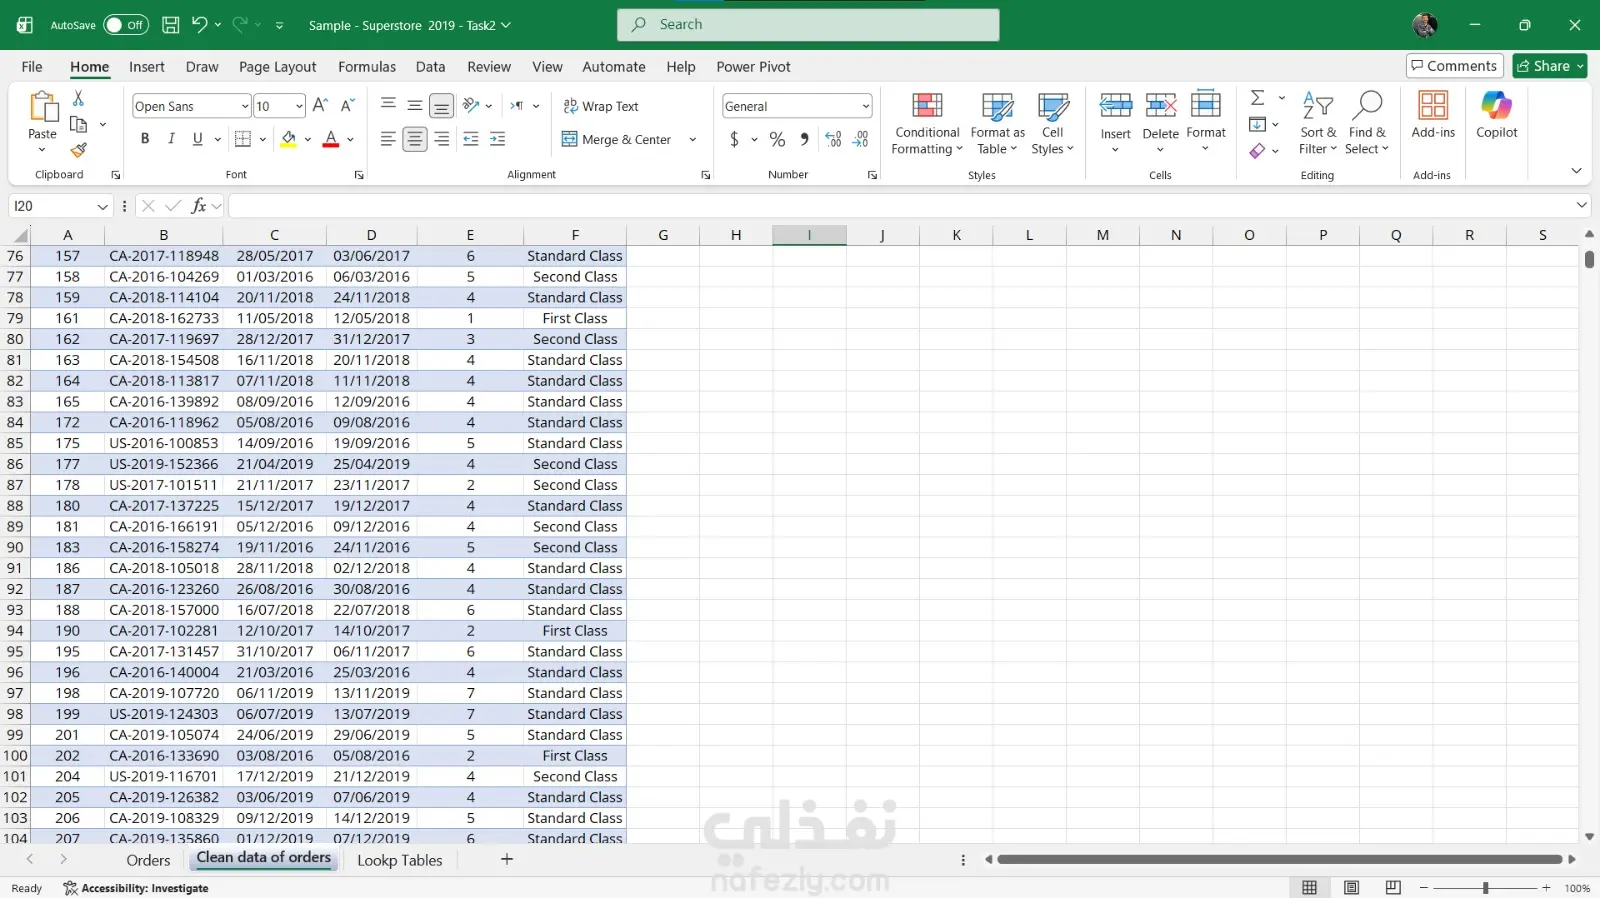Click the Format Painter brush icon
The height and width of the screenshot is (898, 1600).
pyautogui.click(x=79, y=150)
